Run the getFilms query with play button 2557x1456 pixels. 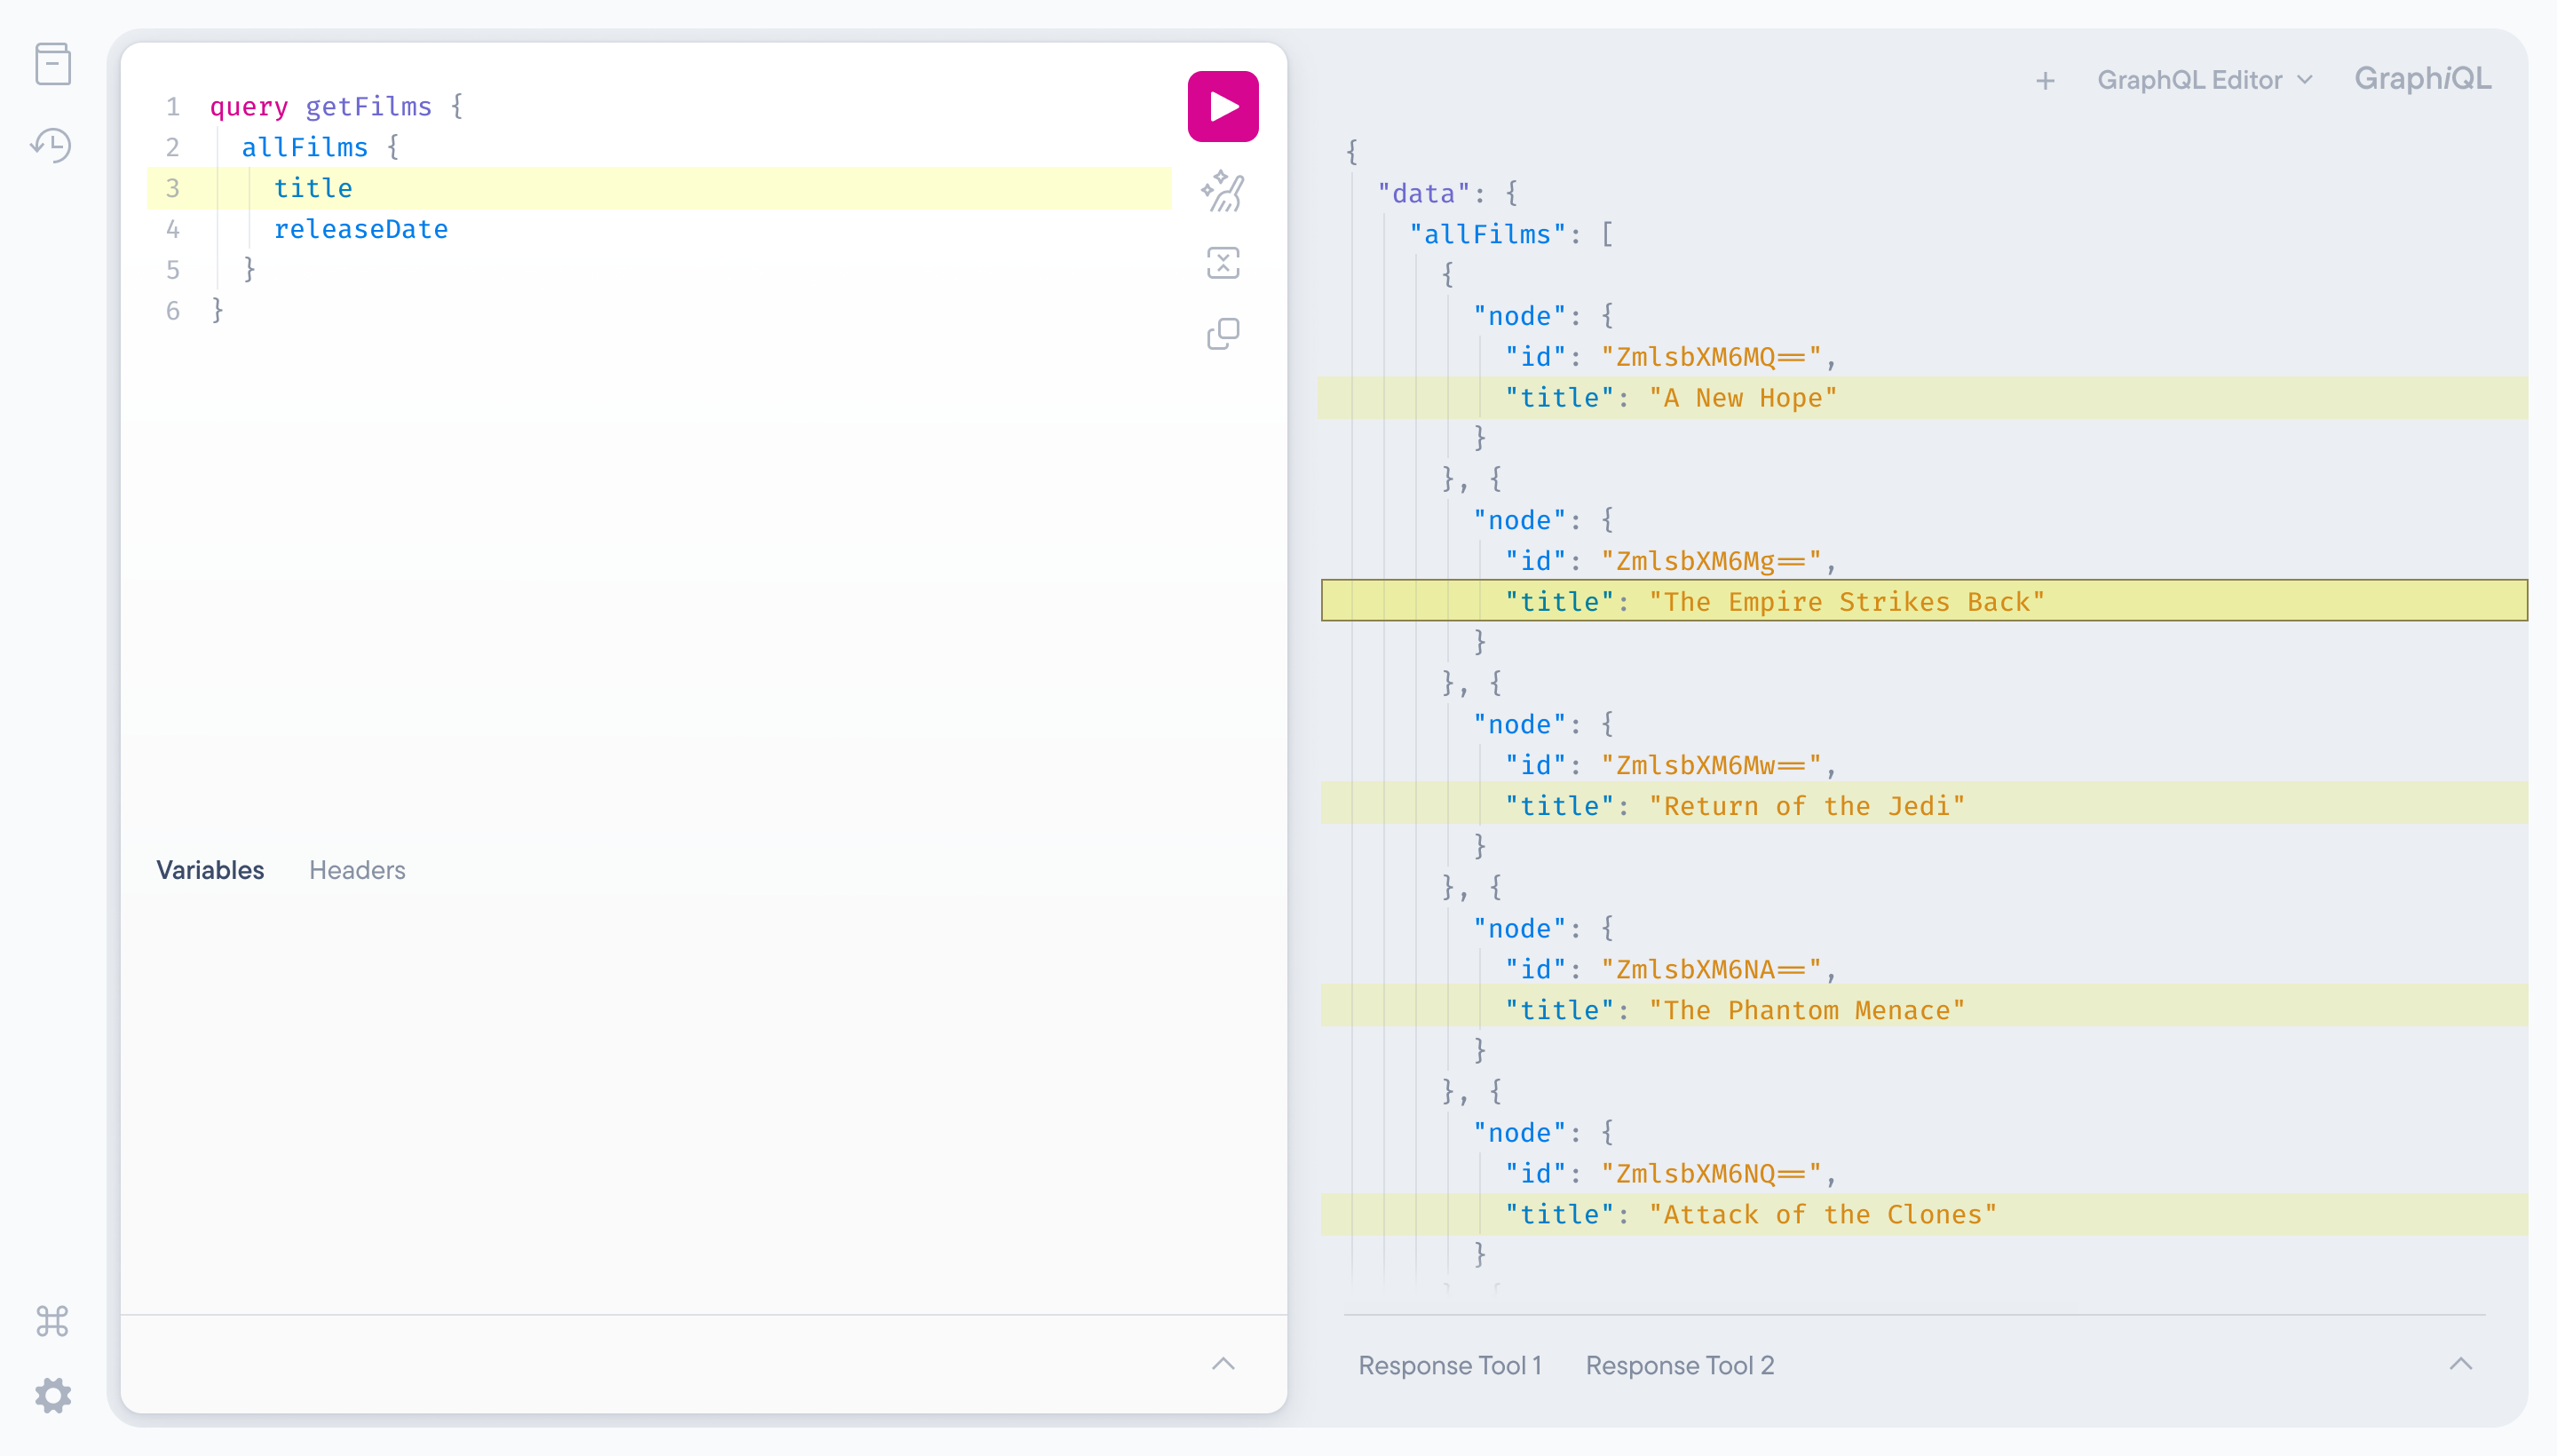[x=1222, y=106]
